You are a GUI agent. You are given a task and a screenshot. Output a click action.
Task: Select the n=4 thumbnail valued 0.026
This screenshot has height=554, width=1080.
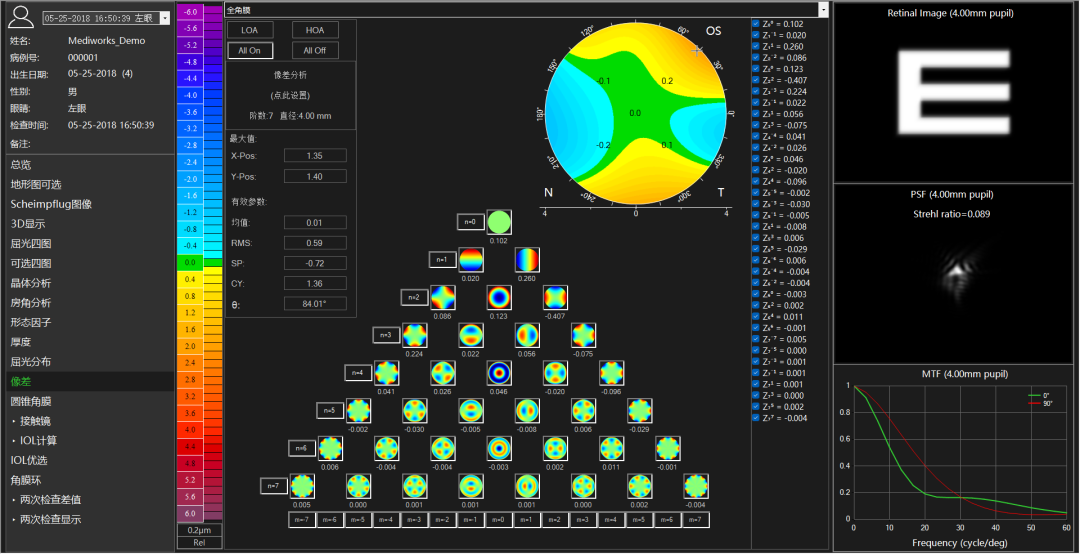(443, 373)
